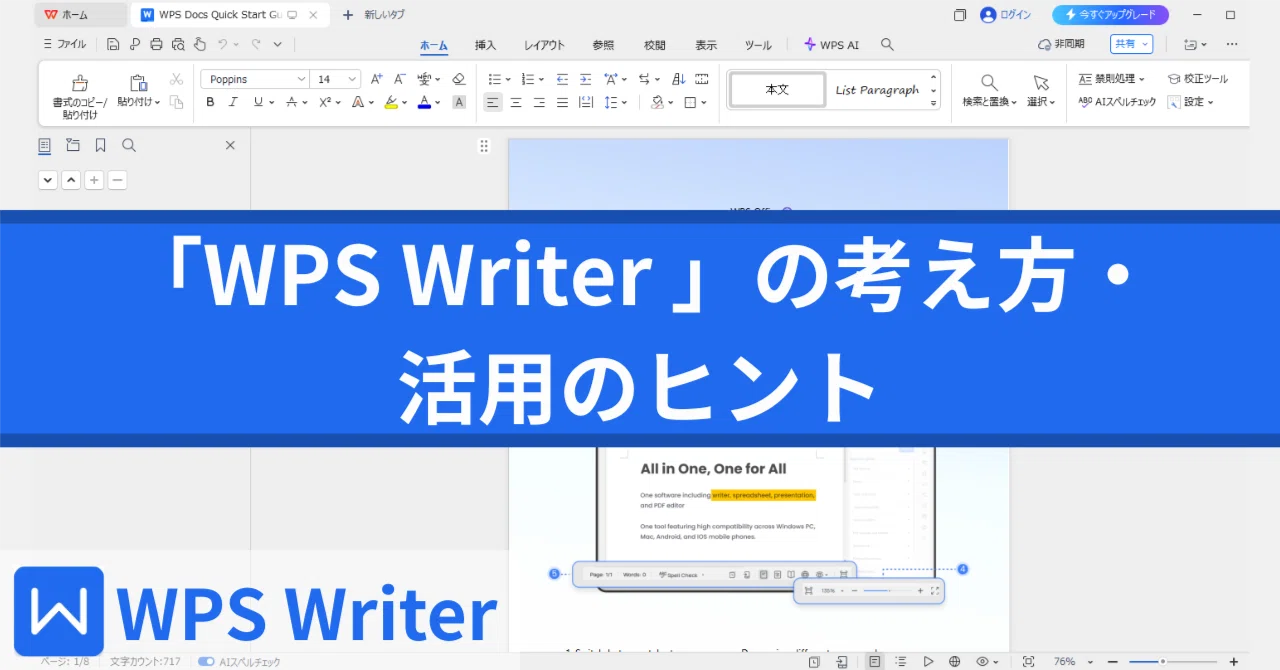Select Justify paragraph alignment
This screenshot has height=670, width=1280.
[562, 102]
